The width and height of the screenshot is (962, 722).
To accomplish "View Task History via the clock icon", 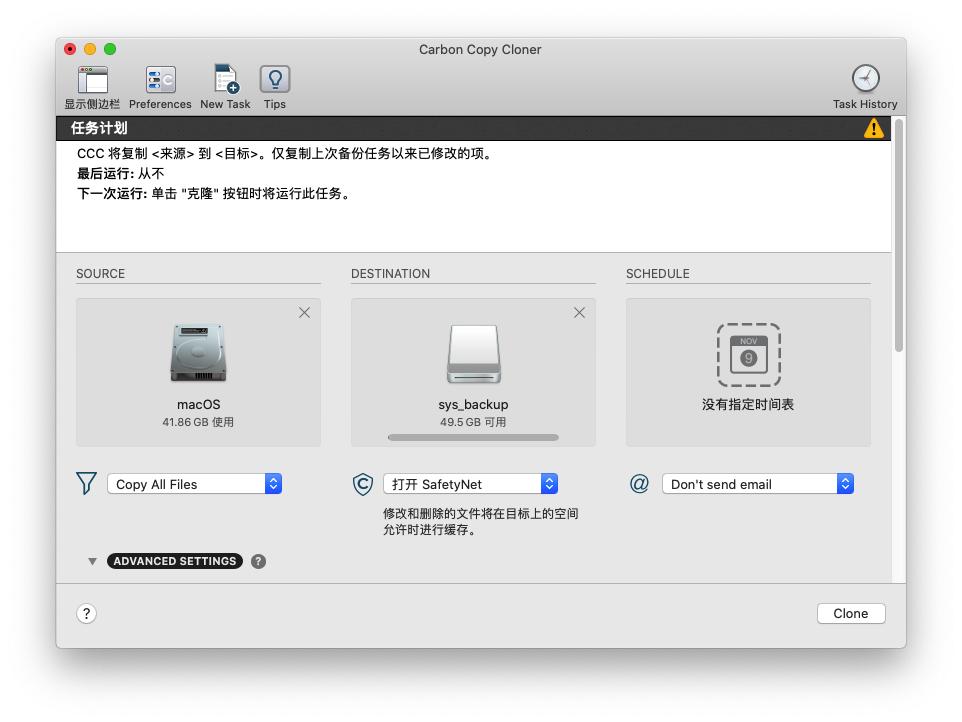I will pos(865,79).
